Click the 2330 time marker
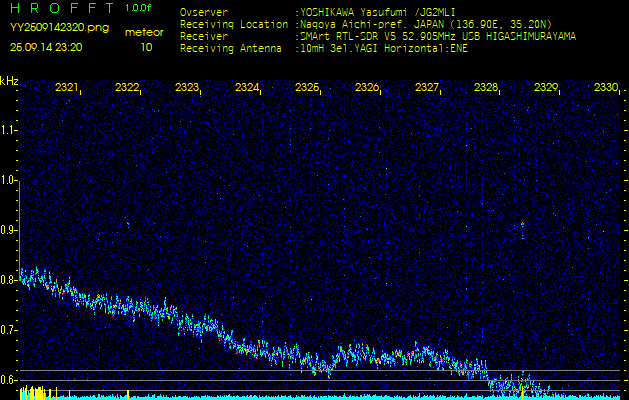The height and width of the screenshot is (400, 629). pos(605,88)
